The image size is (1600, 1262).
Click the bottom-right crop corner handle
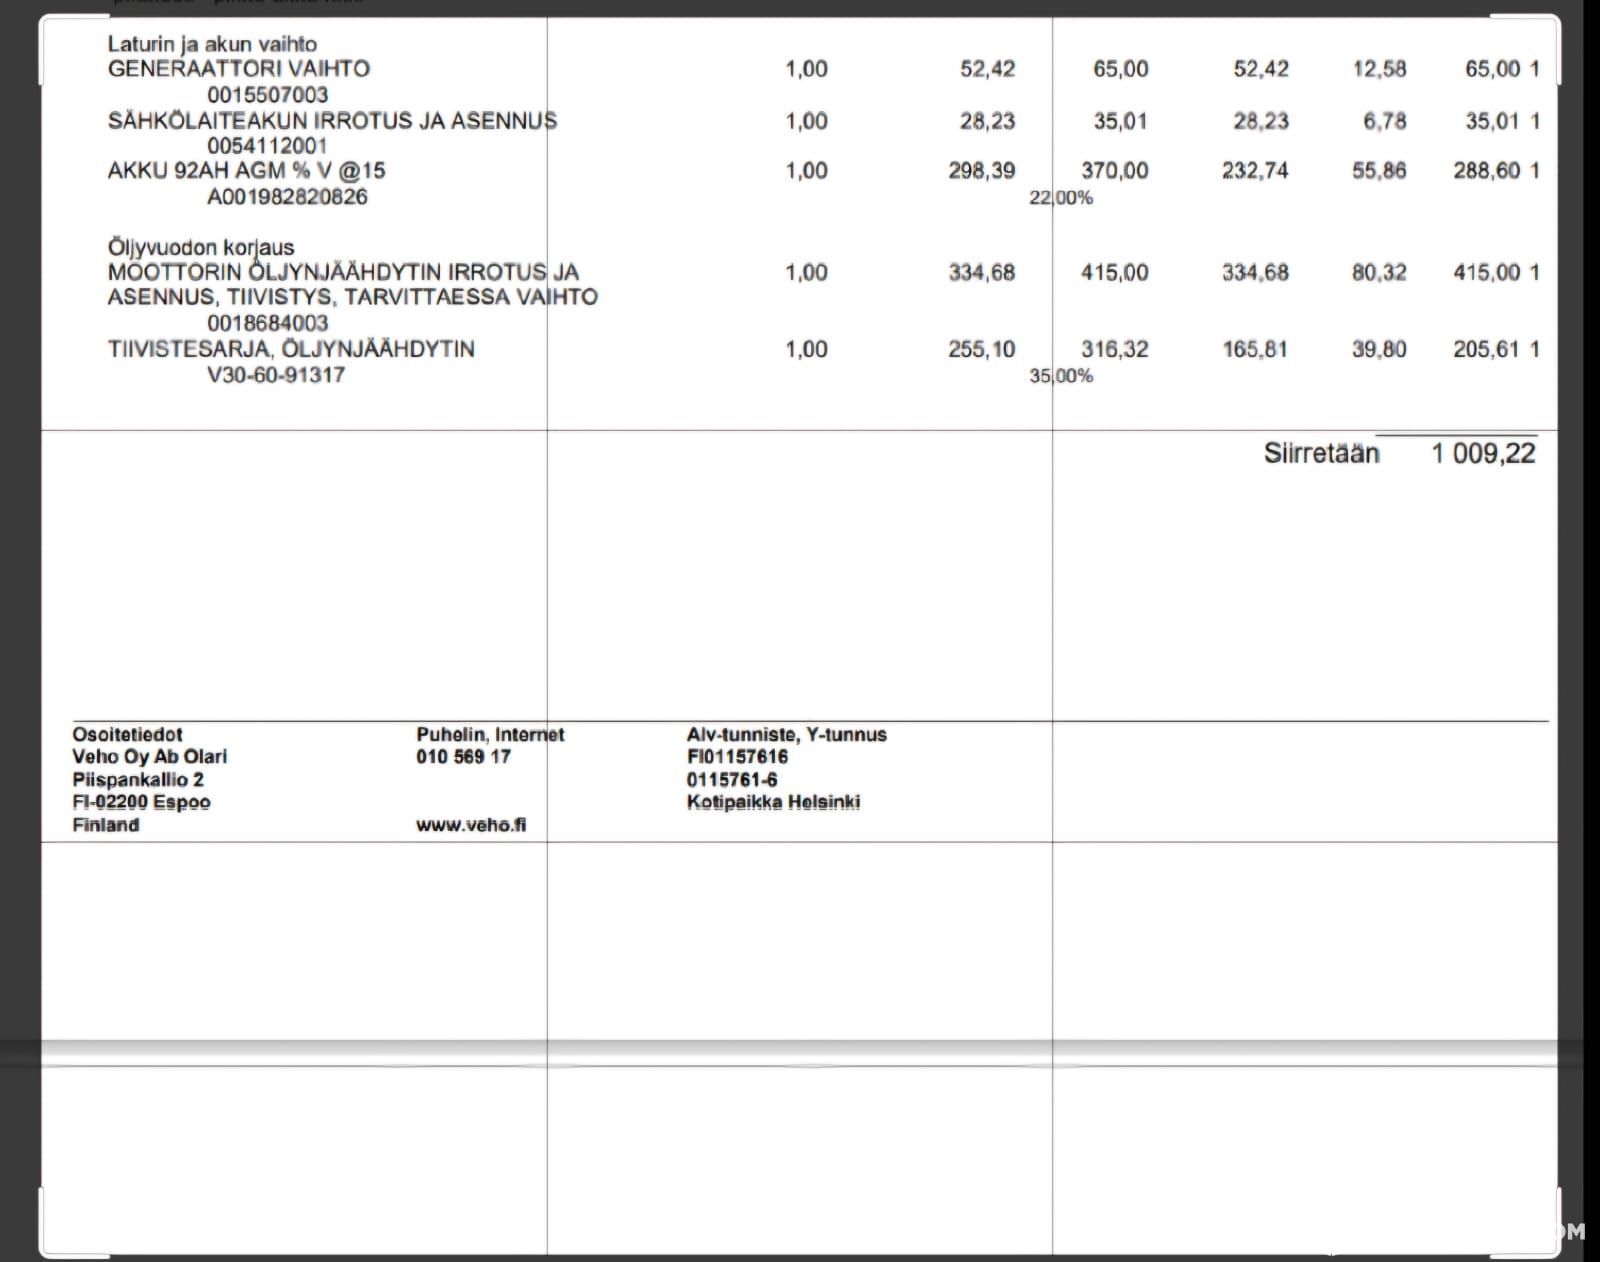click(1557, 1254)
